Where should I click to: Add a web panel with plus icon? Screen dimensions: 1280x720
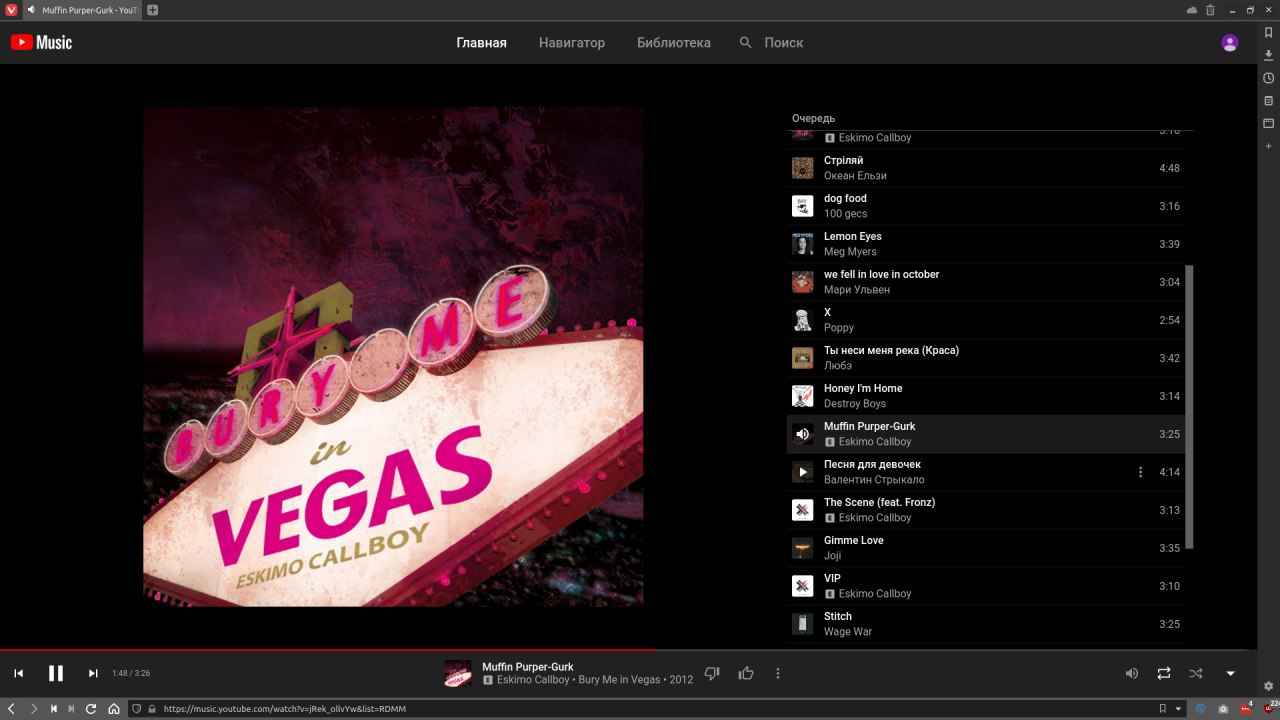click(x=1269, y=146)
